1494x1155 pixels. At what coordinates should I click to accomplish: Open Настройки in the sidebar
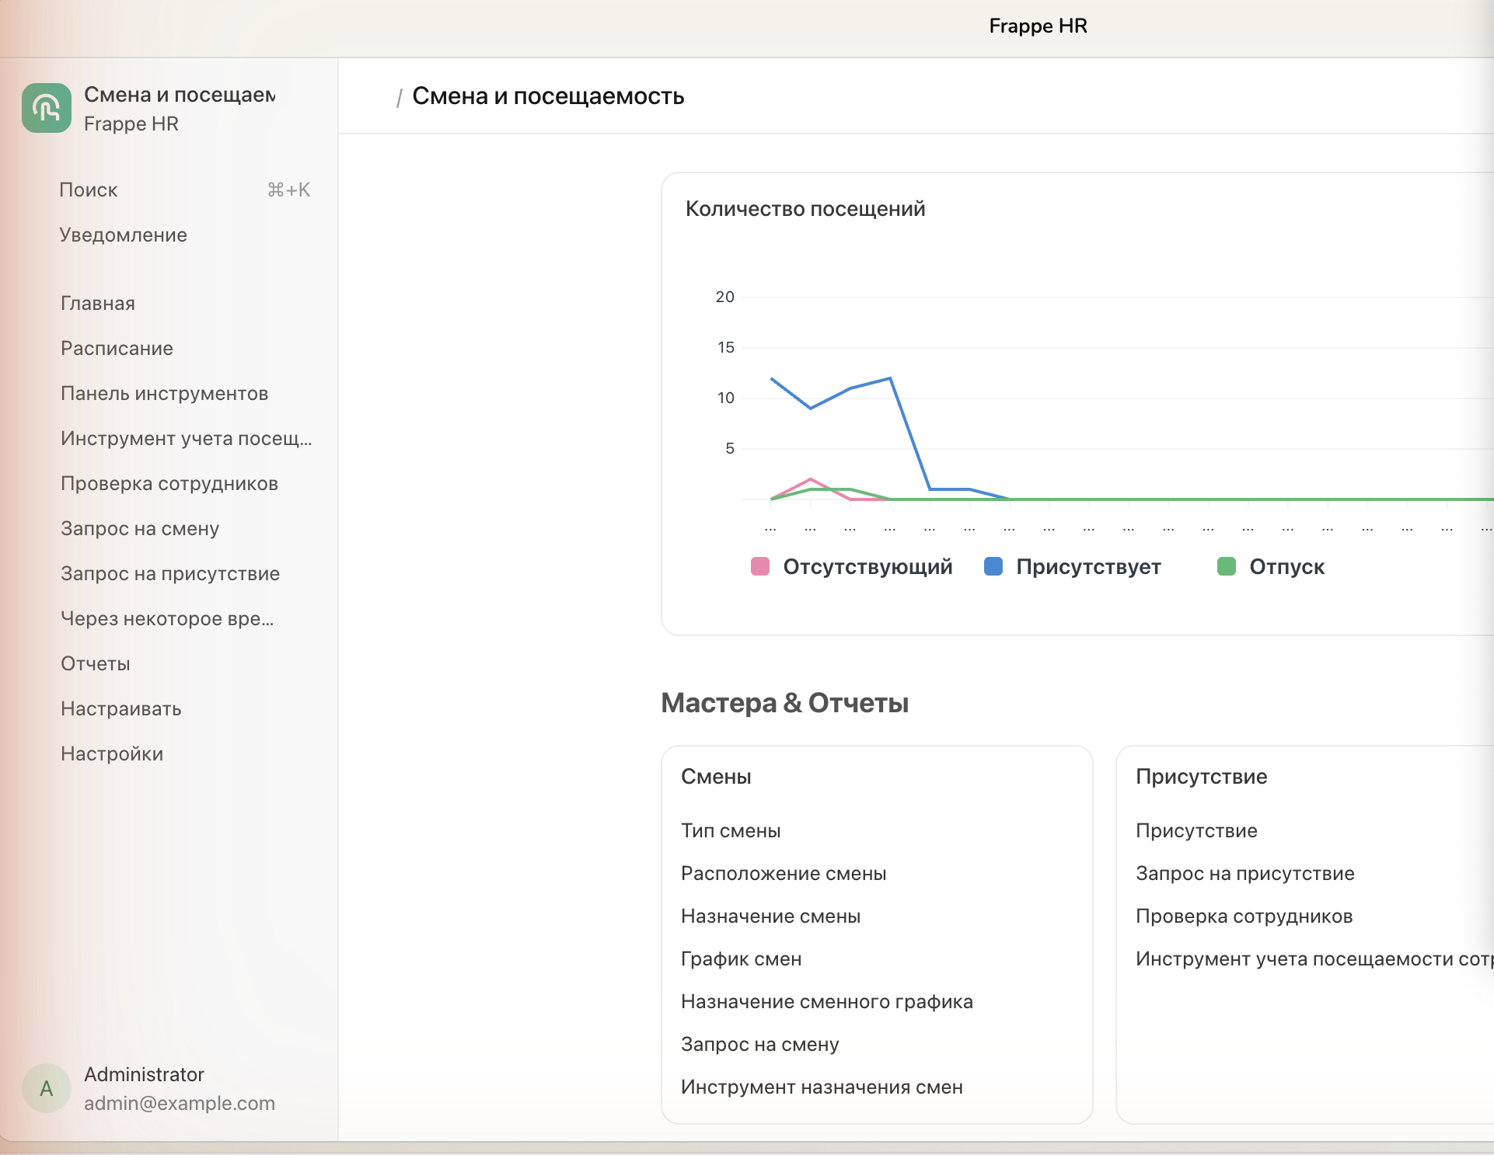[x=112, y=753]
